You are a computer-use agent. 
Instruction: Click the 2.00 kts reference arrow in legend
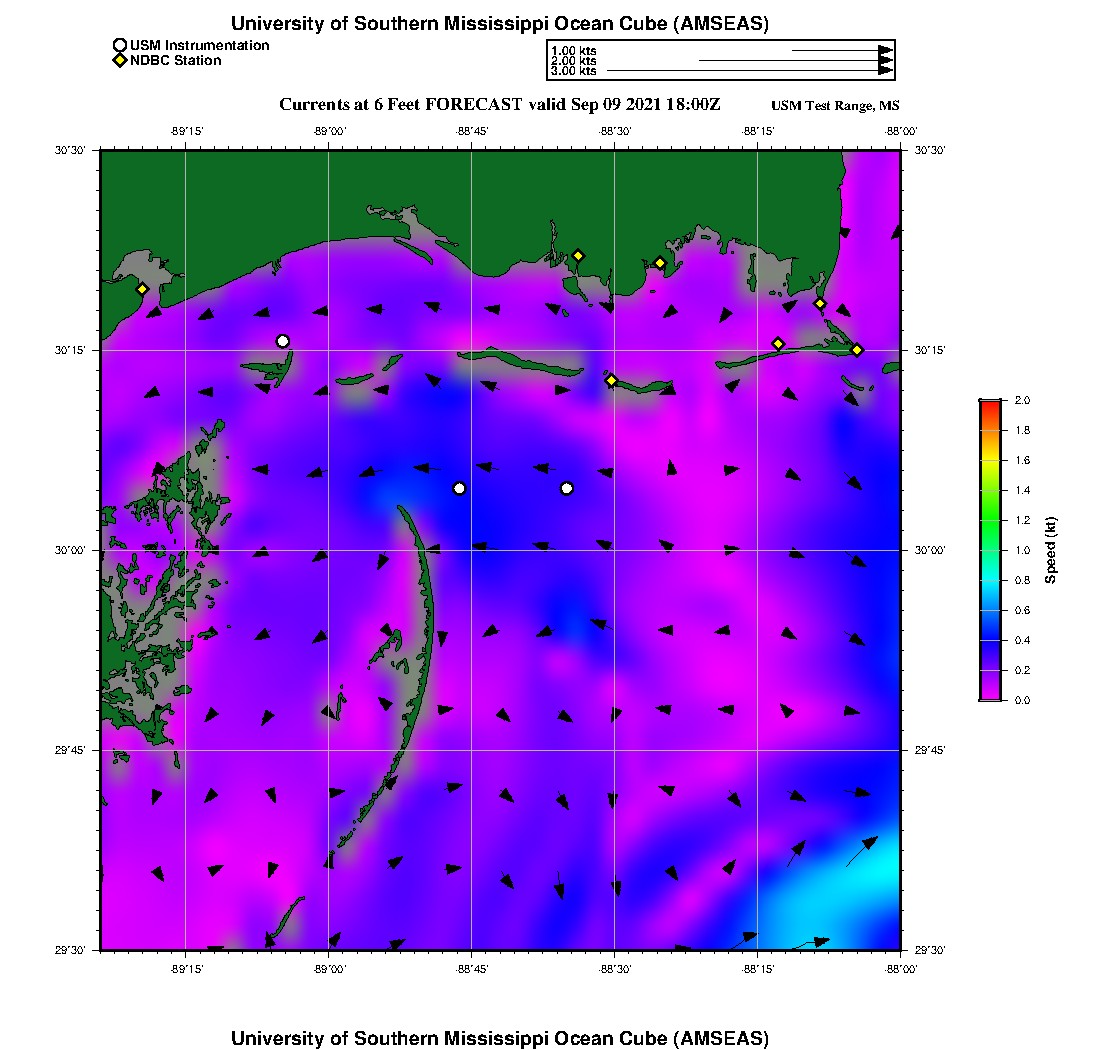tap(795, 61)
